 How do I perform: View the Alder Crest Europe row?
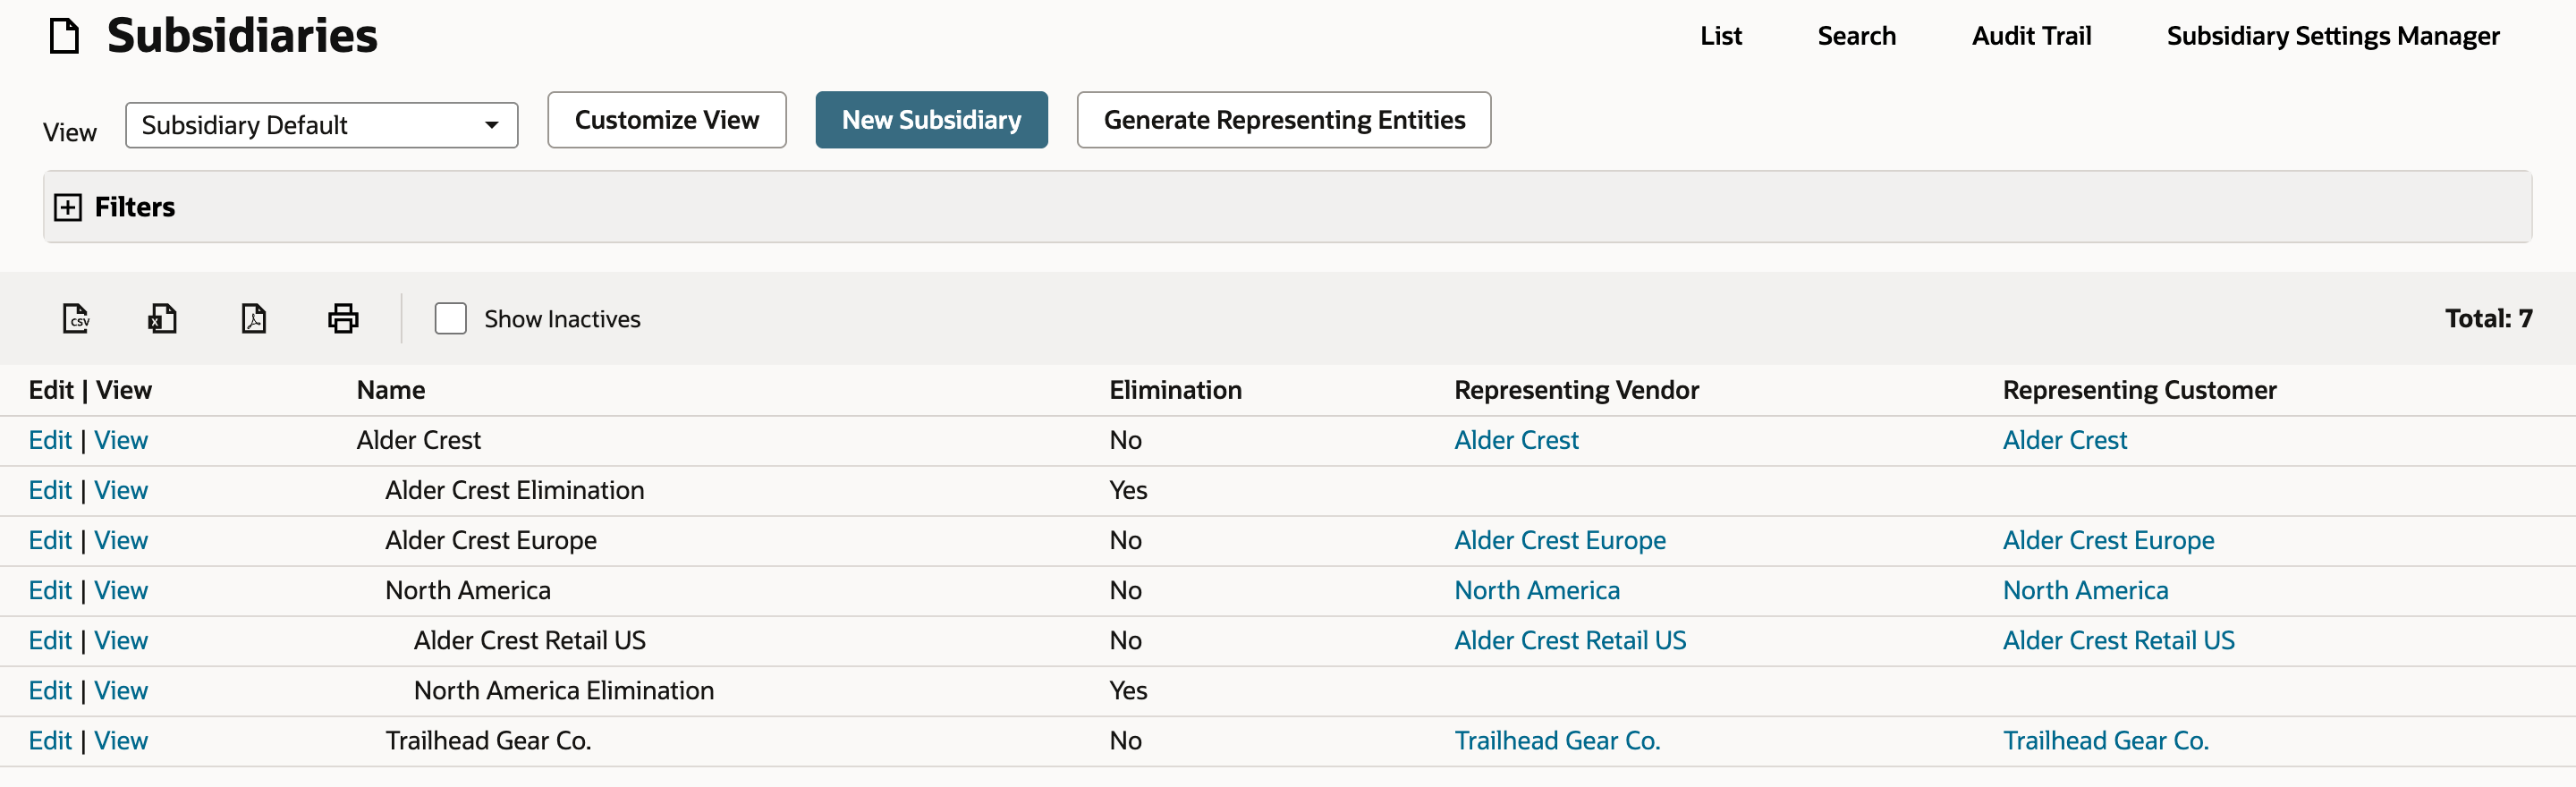point(121,540)
